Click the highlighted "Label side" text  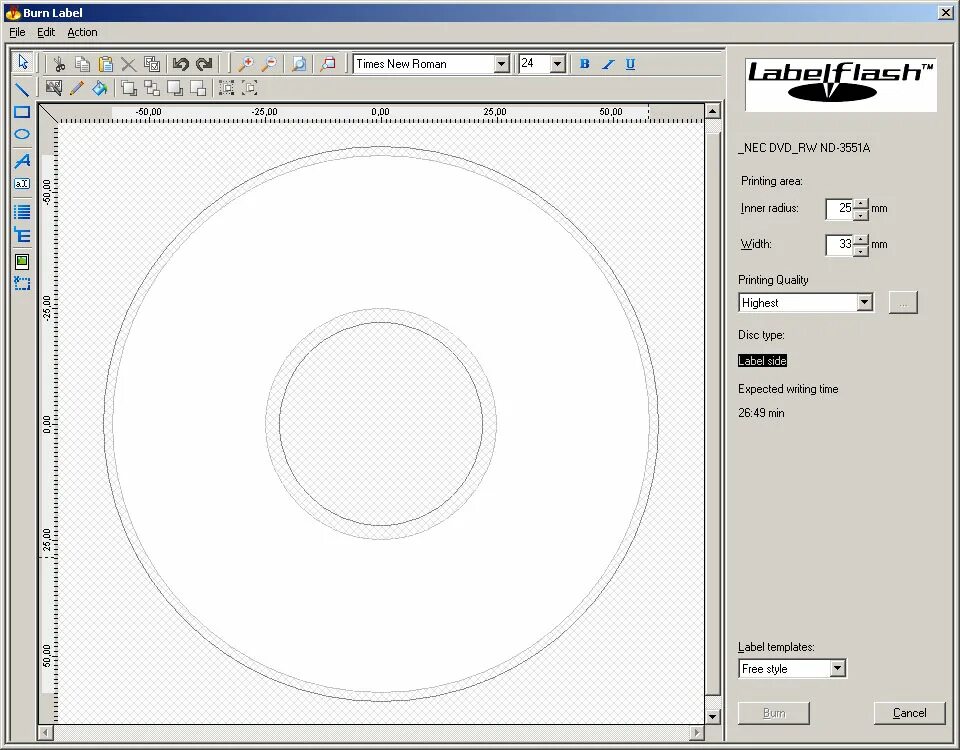762,361
